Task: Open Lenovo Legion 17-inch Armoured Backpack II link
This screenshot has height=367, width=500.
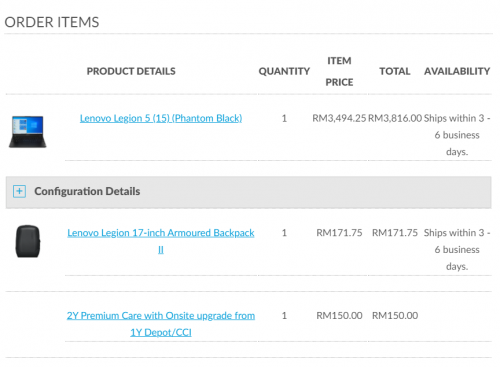Action: [161, 241]
